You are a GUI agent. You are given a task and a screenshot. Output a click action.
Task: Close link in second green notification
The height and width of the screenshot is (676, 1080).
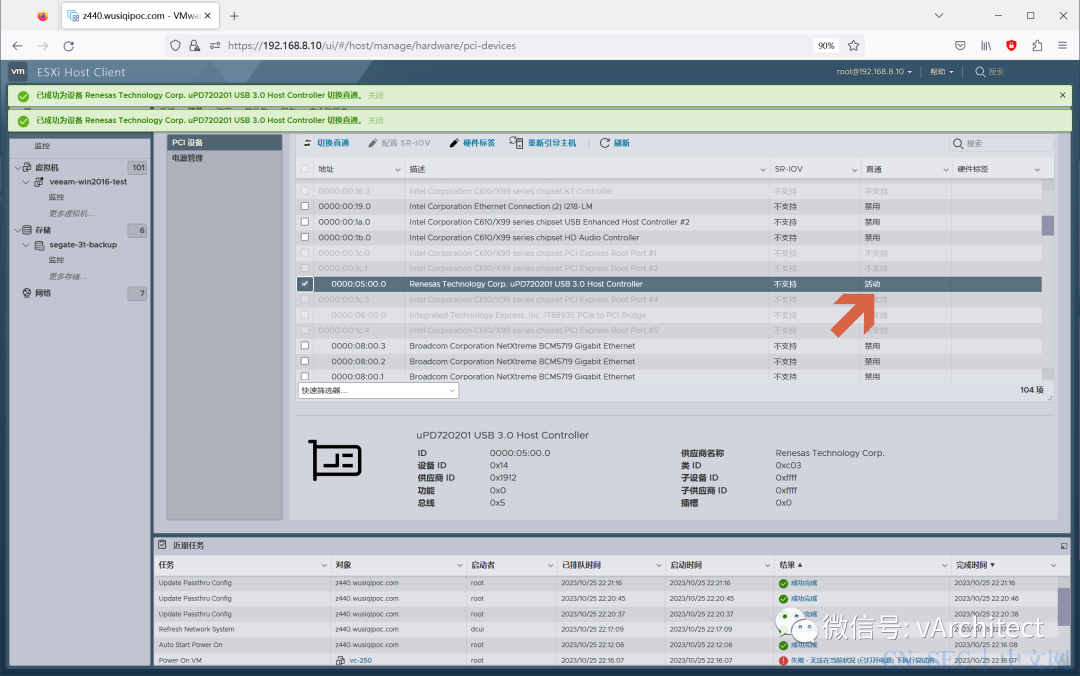(375, 121)
